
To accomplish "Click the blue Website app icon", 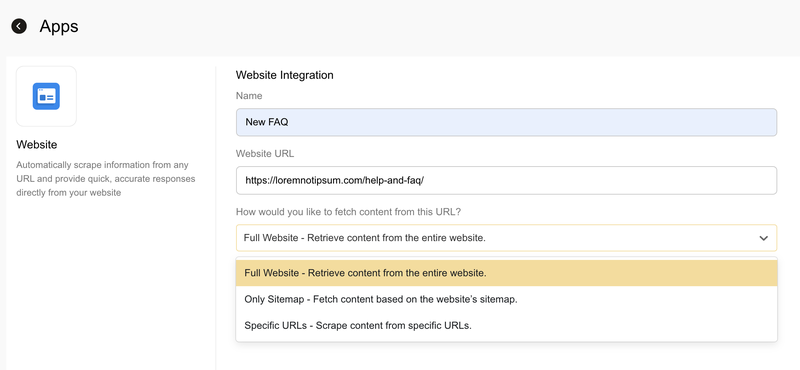I will 46,96.
